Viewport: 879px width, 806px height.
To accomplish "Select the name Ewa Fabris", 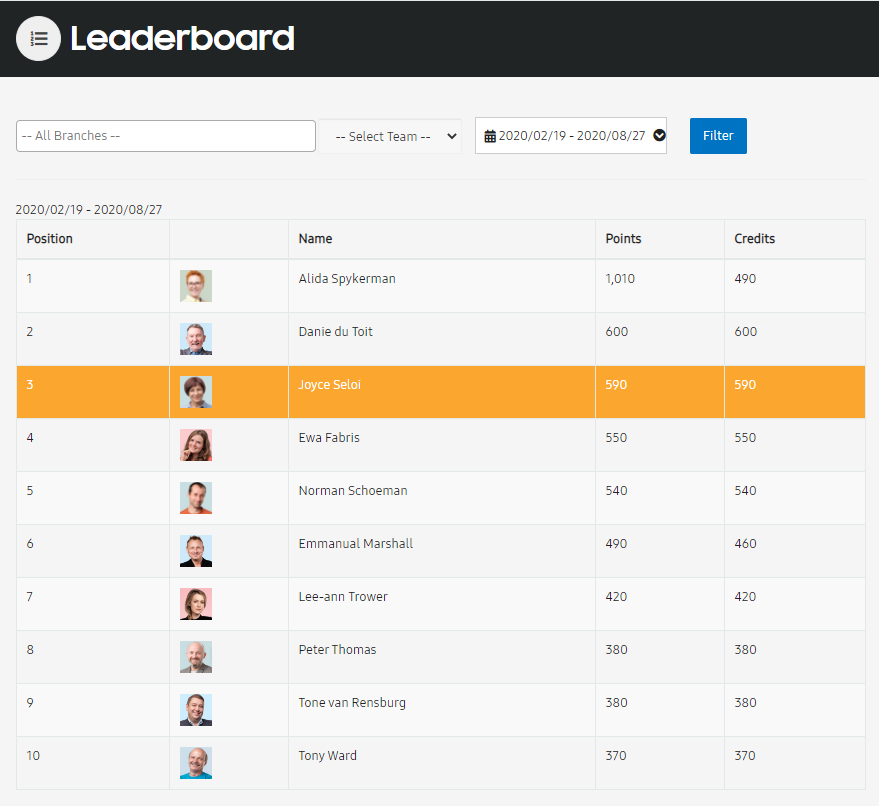I will (329, 438).
